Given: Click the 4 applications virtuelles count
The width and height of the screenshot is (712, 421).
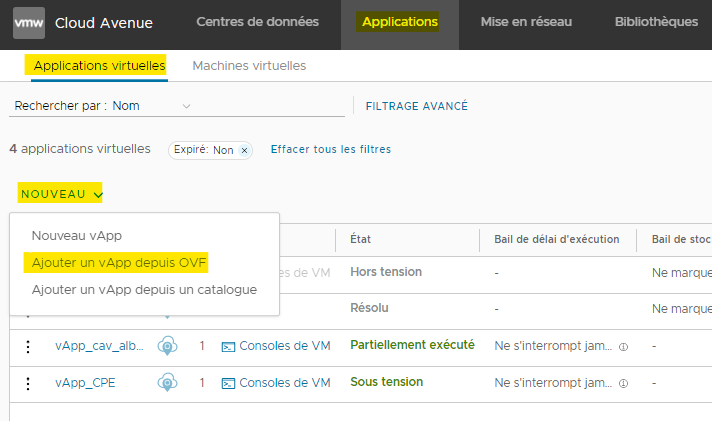Looking at the screenshot, I should coord(80,149).
